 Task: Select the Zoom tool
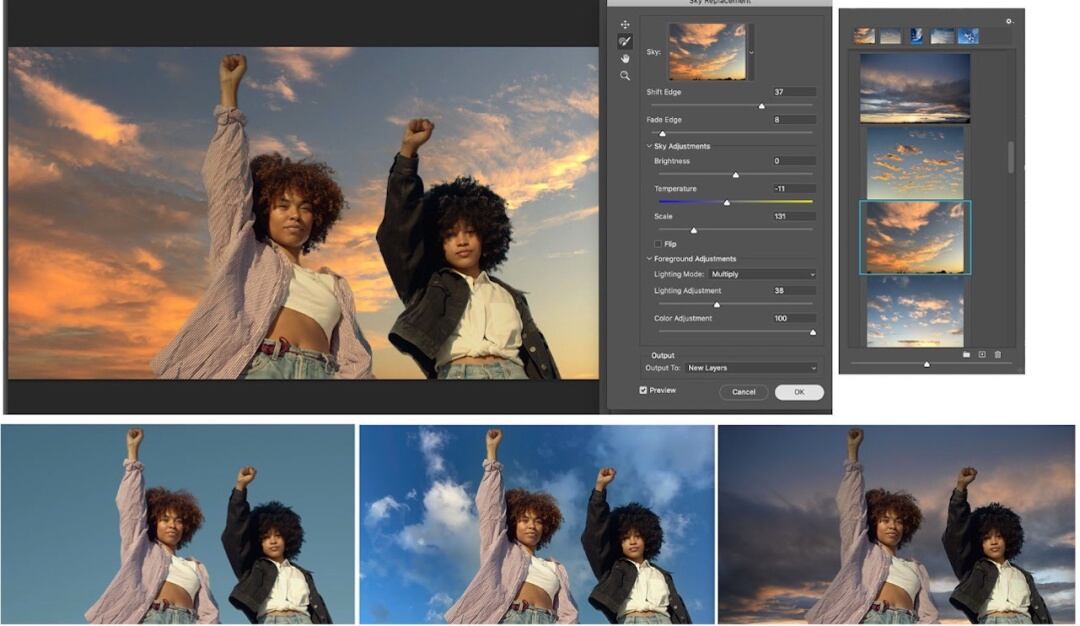(x=625, y=76)
